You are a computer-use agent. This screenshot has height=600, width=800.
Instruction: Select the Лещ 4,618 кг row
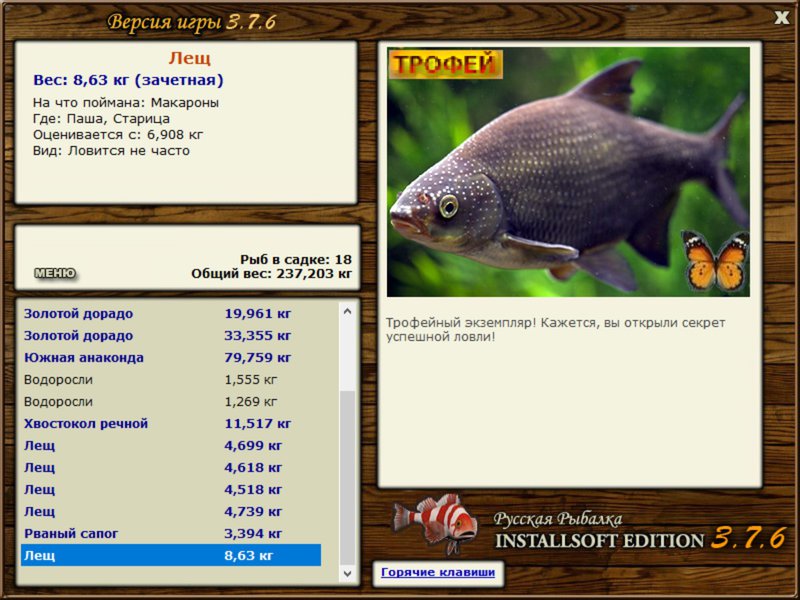click(x=171, y=467)
